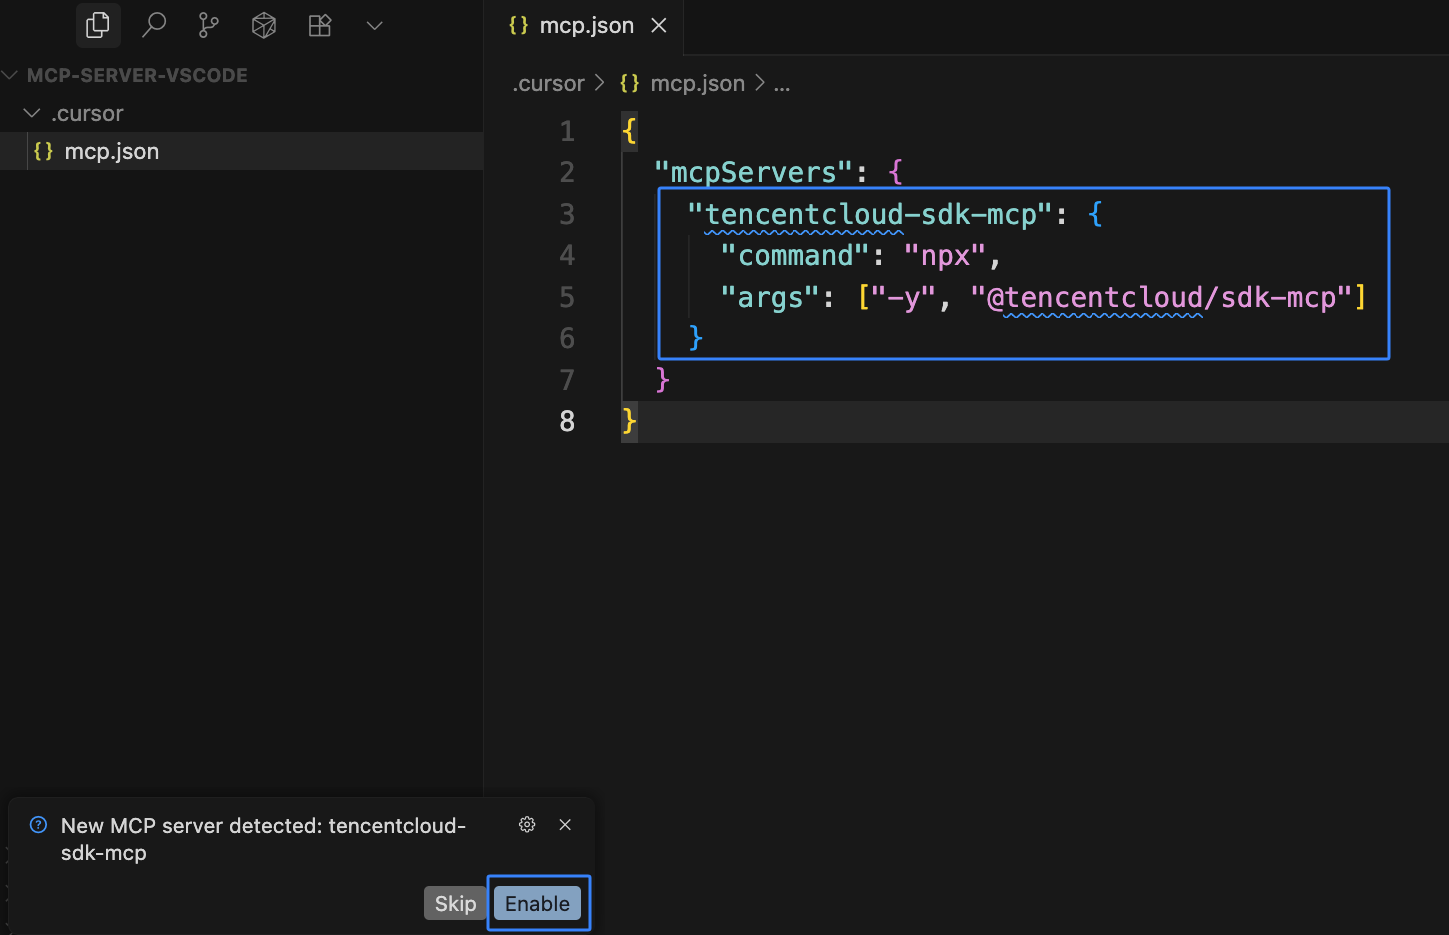This screenshot has width=1449, height=935.
Task: Collapse the .cursor folder
Action: 32,113
